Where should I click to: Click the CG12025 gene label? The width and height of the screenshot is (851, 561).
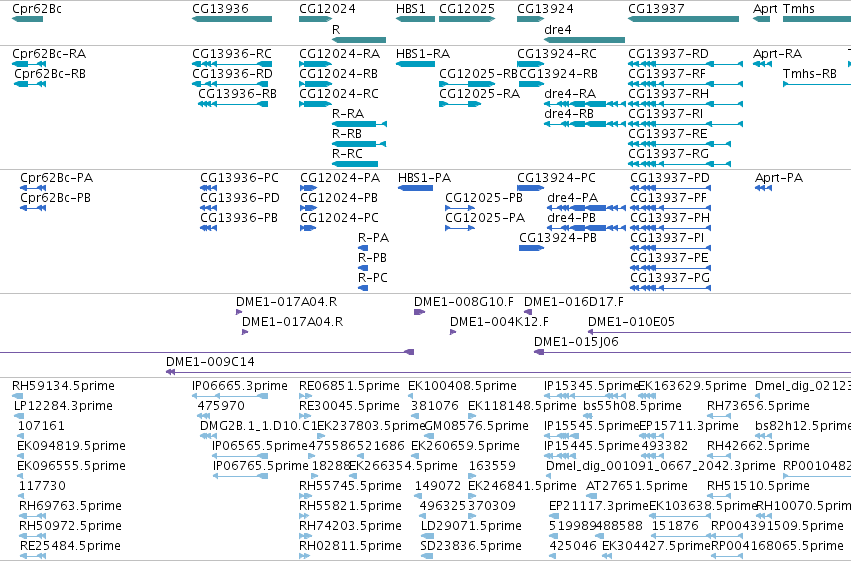pos(467,9)
